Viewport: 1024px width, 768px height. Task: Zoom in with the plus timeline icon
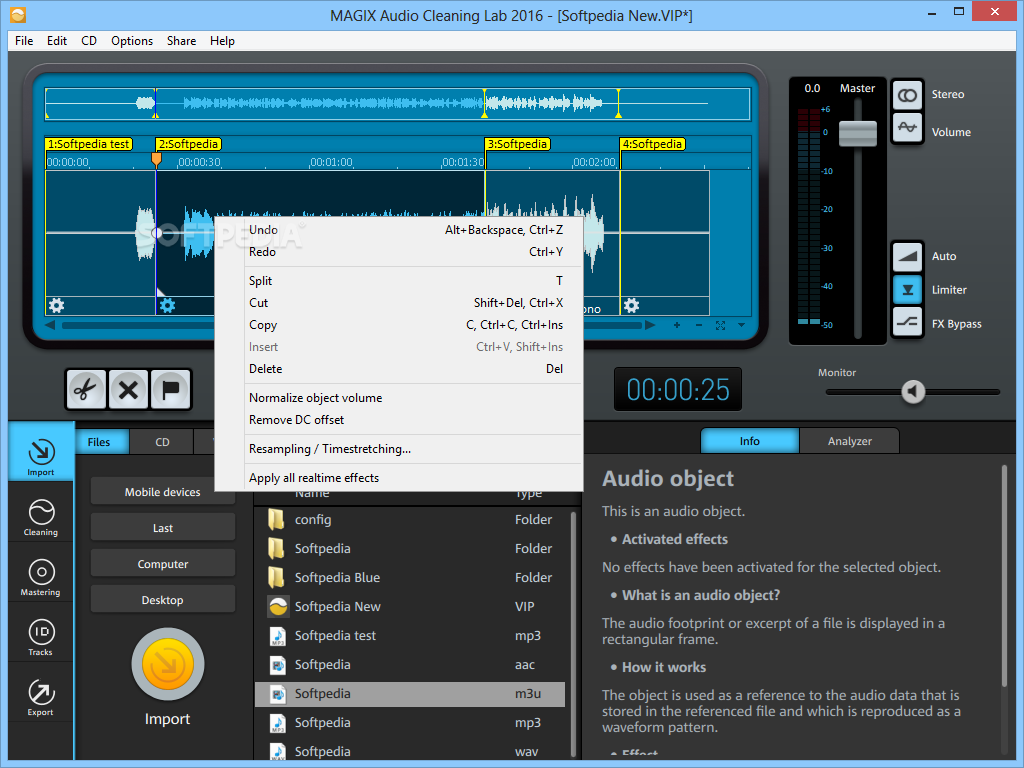[677, 325]
